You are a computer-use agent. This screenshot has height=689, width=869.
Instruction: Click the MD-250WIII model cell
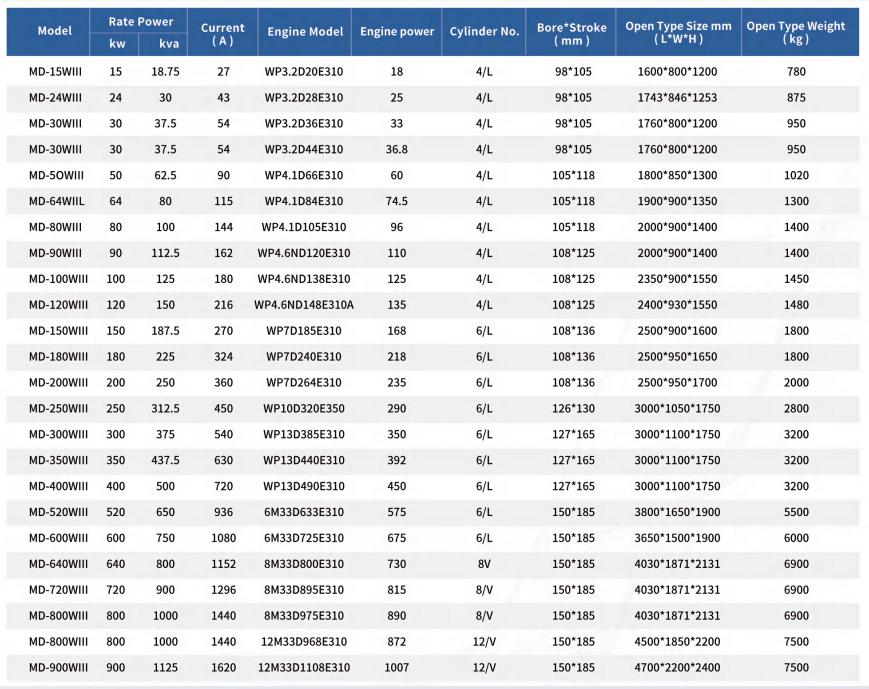click(x=58, y=409)
